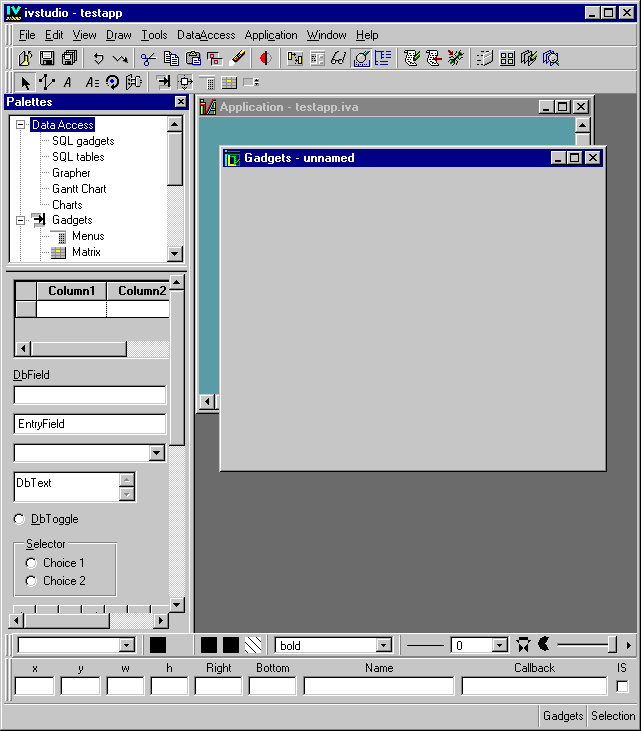
Task: Click the Save icon in the toolbar
Action: (47, 59)
